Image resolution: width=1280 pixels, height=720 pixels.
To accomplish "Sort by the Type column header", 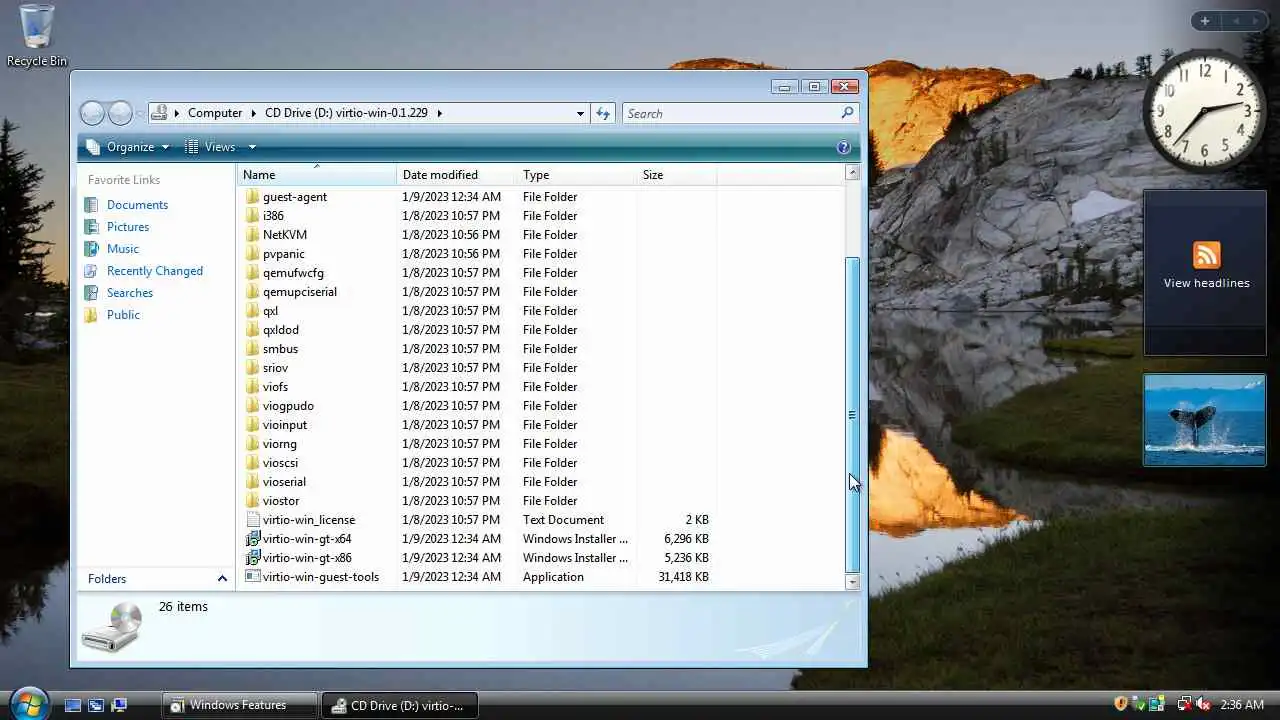I will (576, 175).
